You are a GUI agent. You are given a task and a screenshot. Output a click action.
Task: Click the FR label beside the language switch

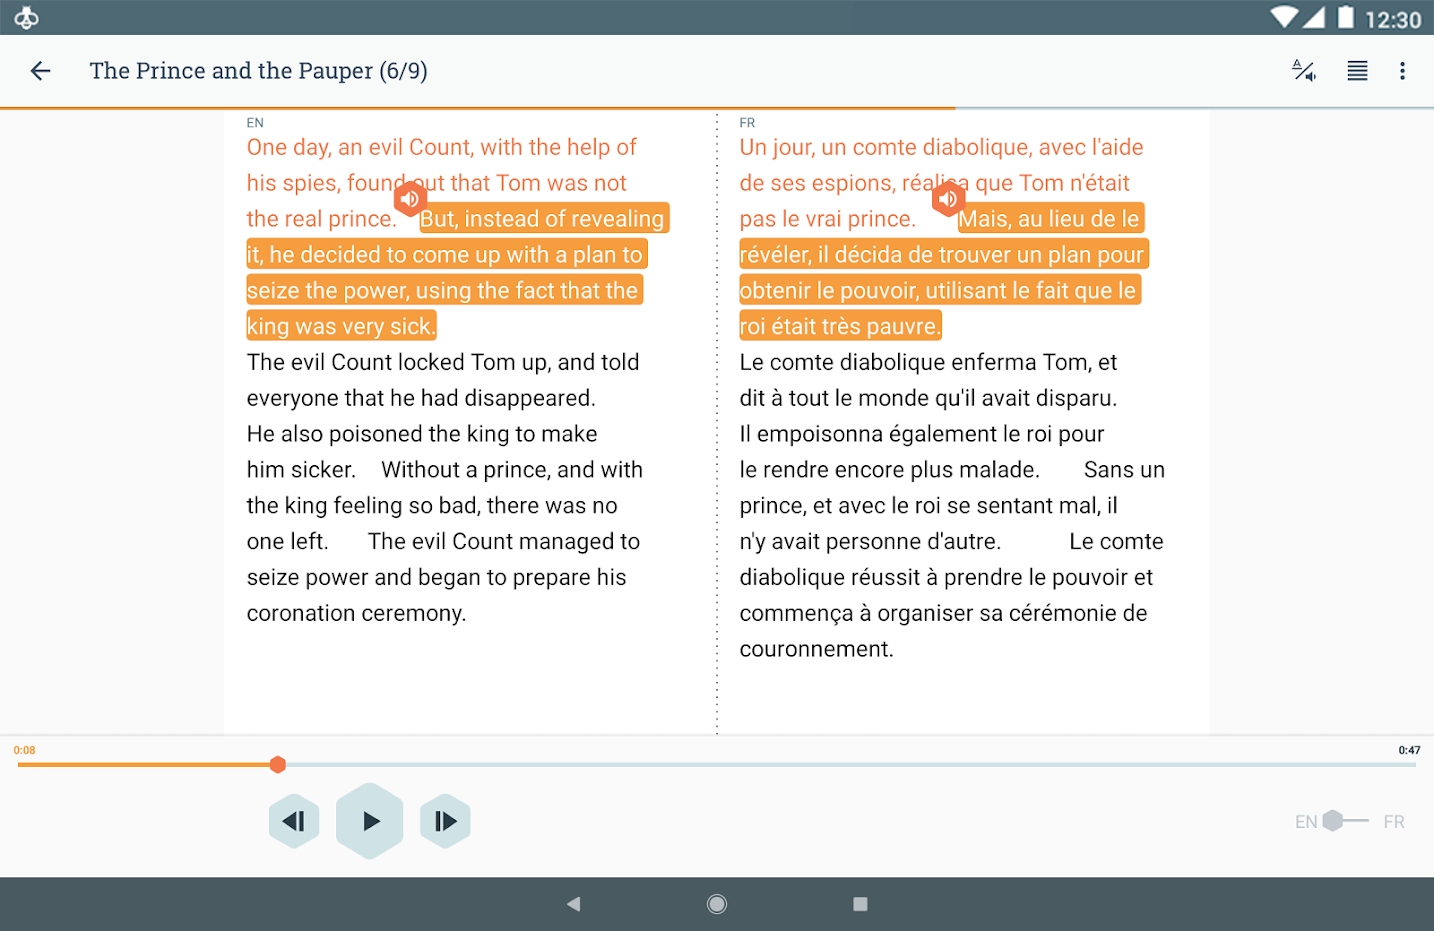pyautogui.click(x=1394, y=822)
